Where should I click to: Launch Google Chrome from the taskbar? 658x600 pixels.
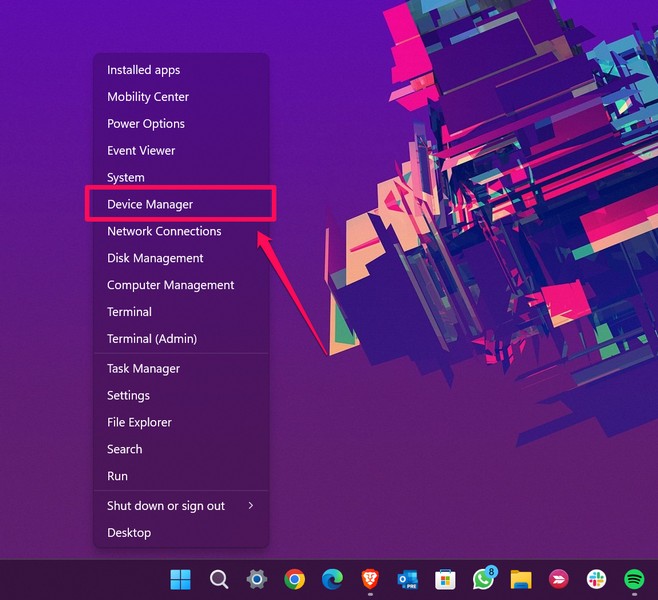click(x=294, y=579)
